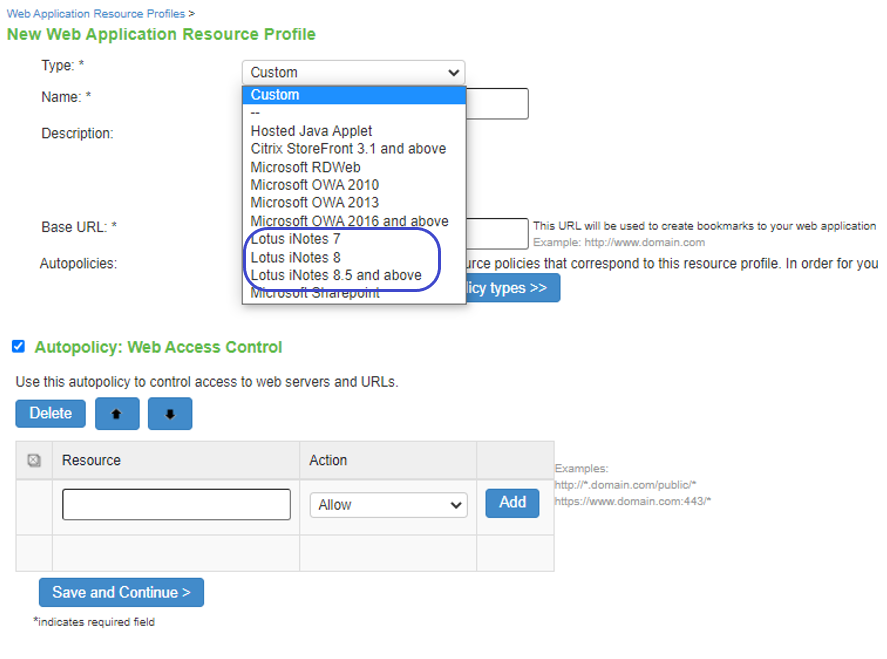Viewport: 887px width, 659px height.
Task: Toggle the Autopolicy Web Access Control checkbox
Action: pyautogui.click(x=19, y=346)
